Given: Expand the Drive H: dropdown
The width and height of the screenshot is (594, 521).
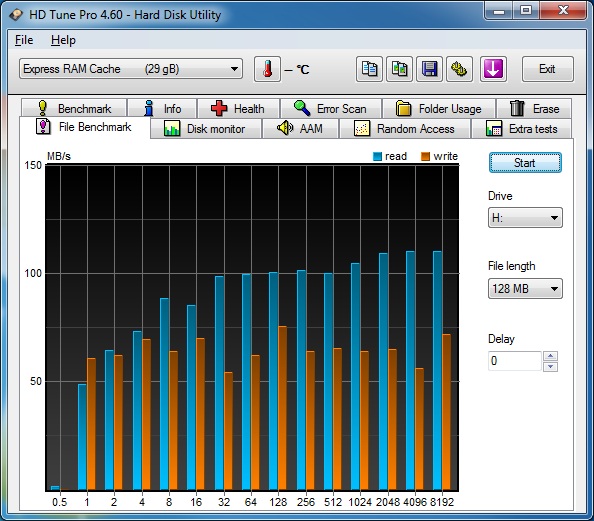Looking at the screenshot, I should (x=525, y=218).
